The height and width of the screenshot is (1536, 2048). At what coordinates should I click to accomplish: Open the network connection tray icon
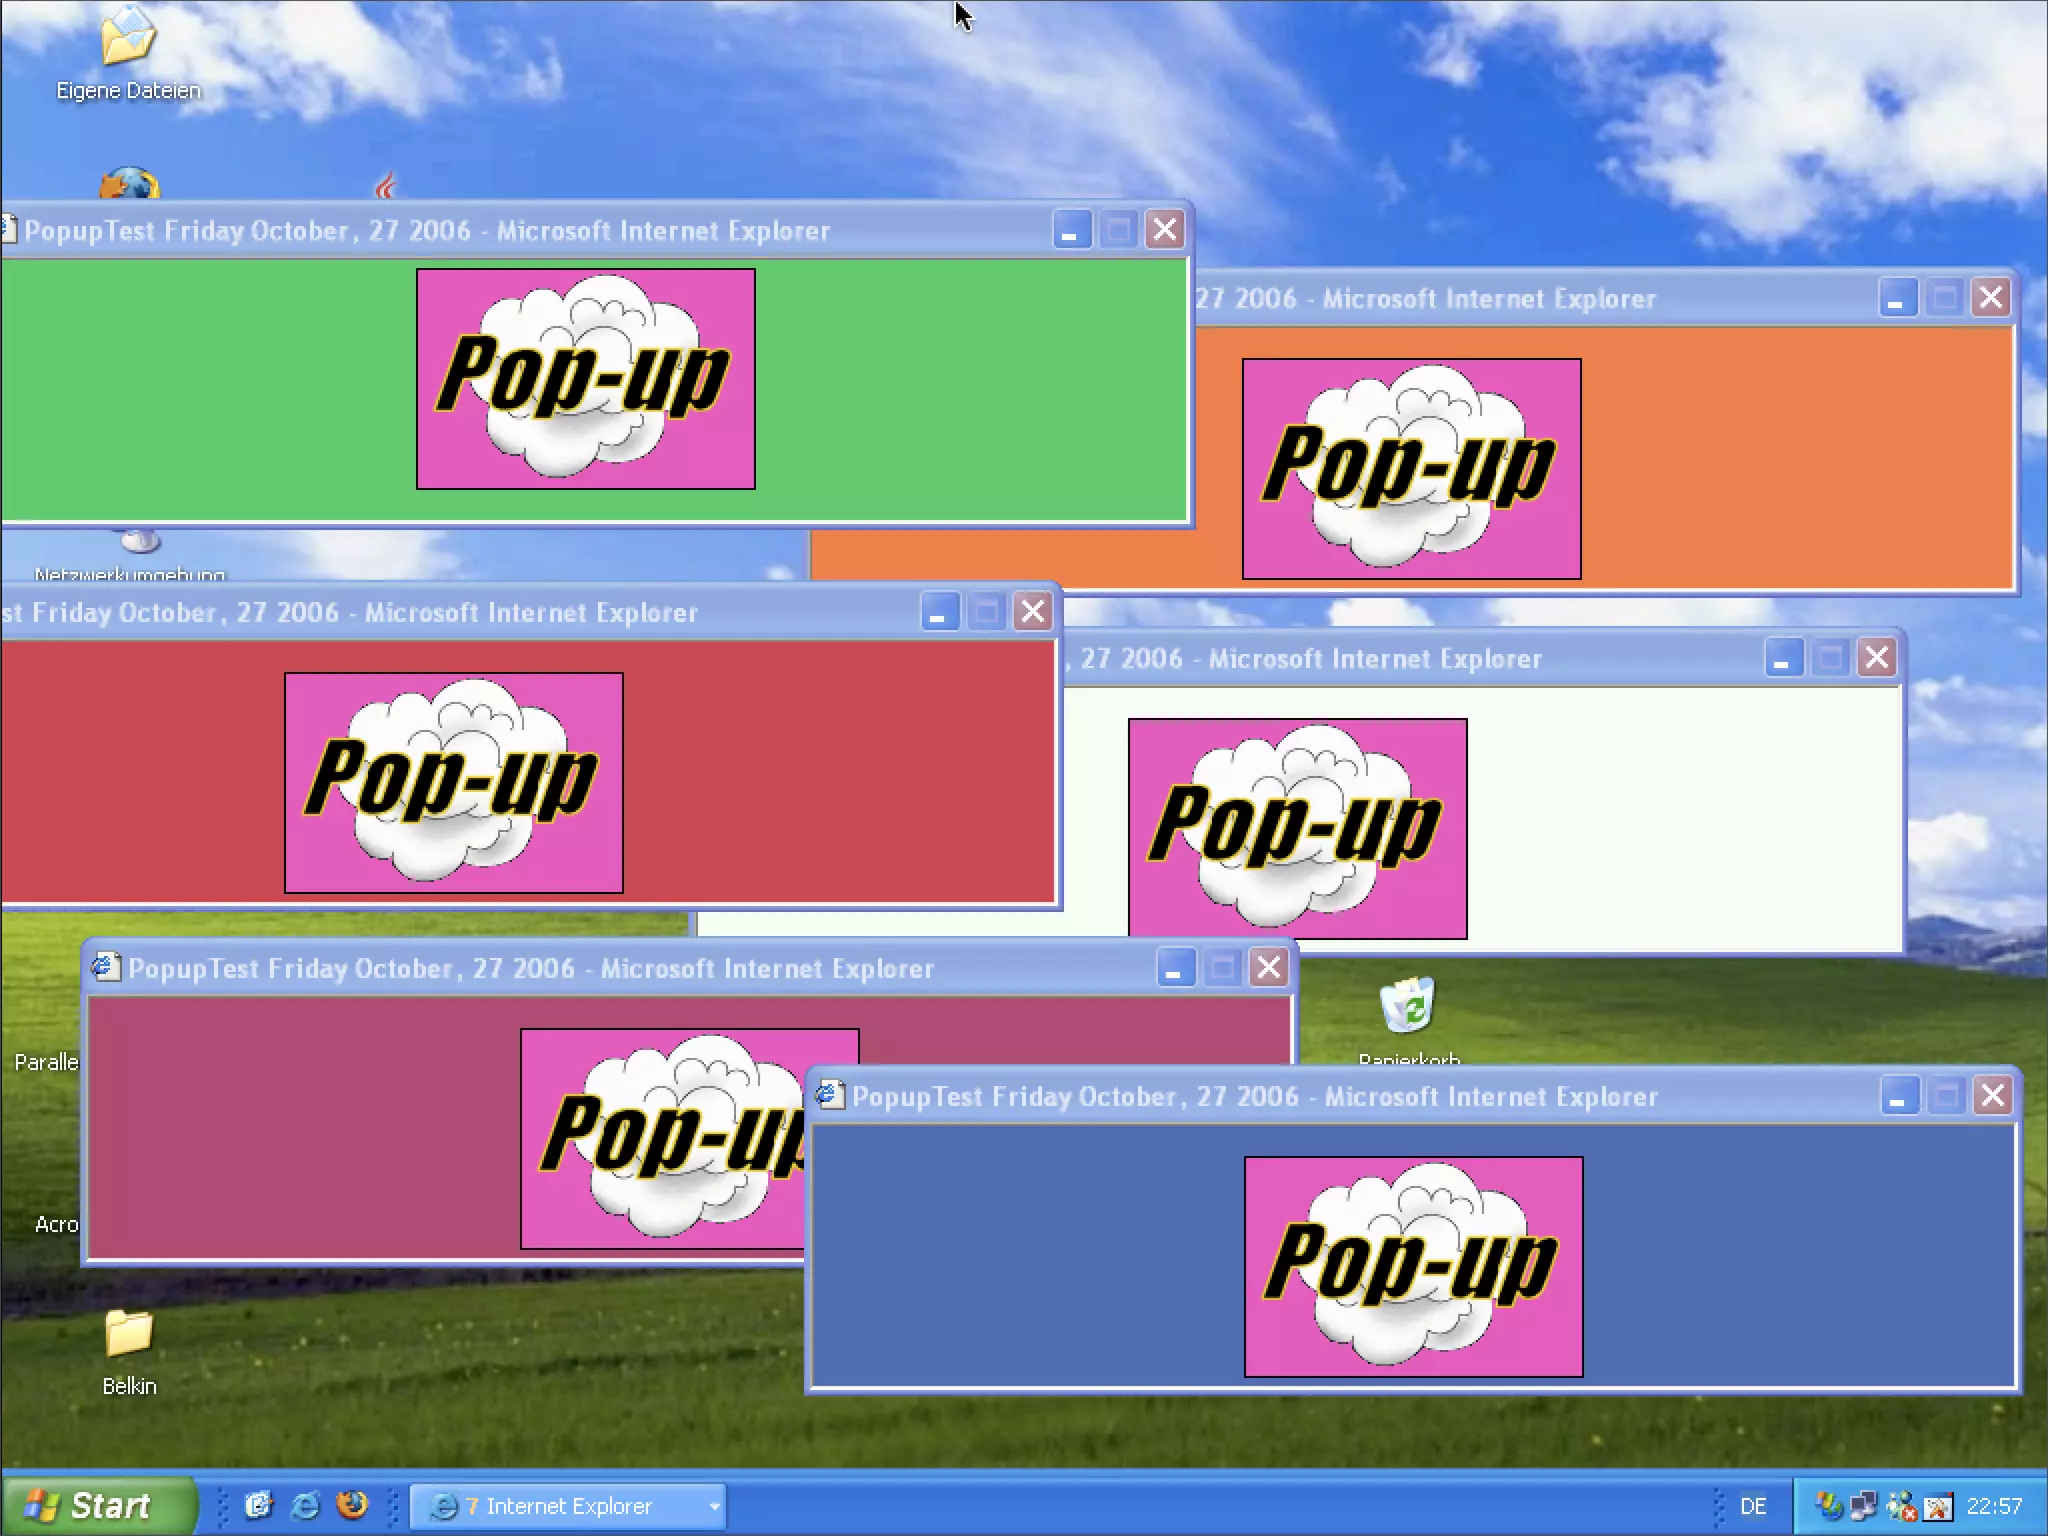point(1864,1506)
